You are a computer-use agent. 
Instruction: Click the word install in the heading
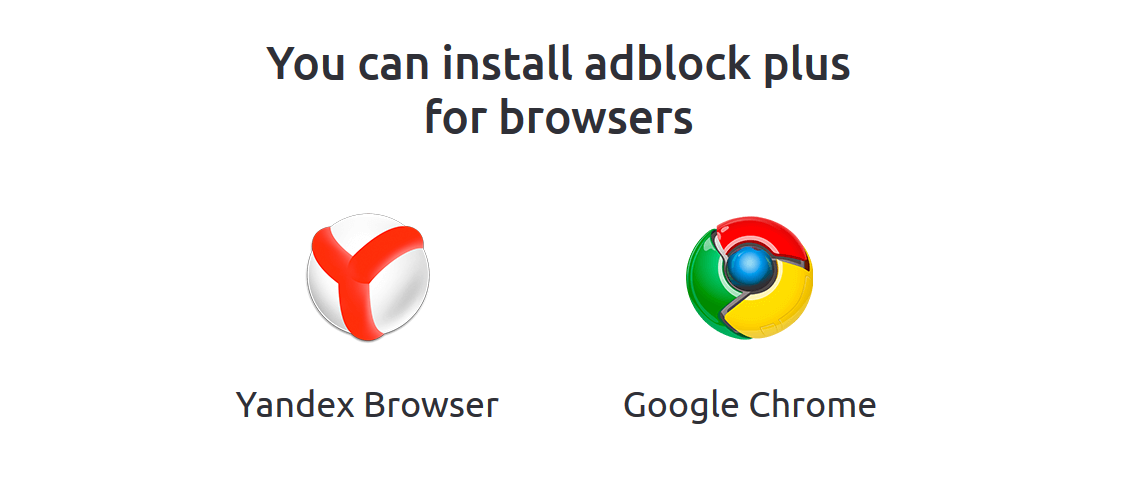point(507,62)
